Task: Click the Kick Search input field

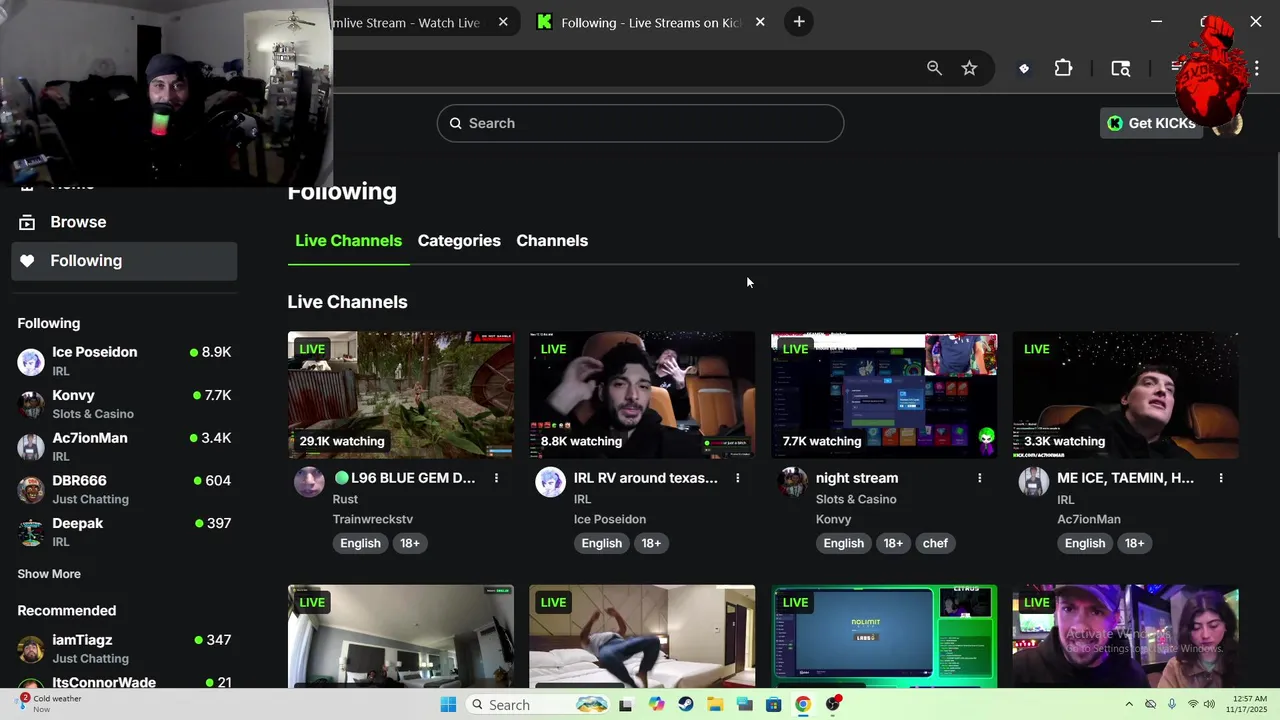Action: 640,123
